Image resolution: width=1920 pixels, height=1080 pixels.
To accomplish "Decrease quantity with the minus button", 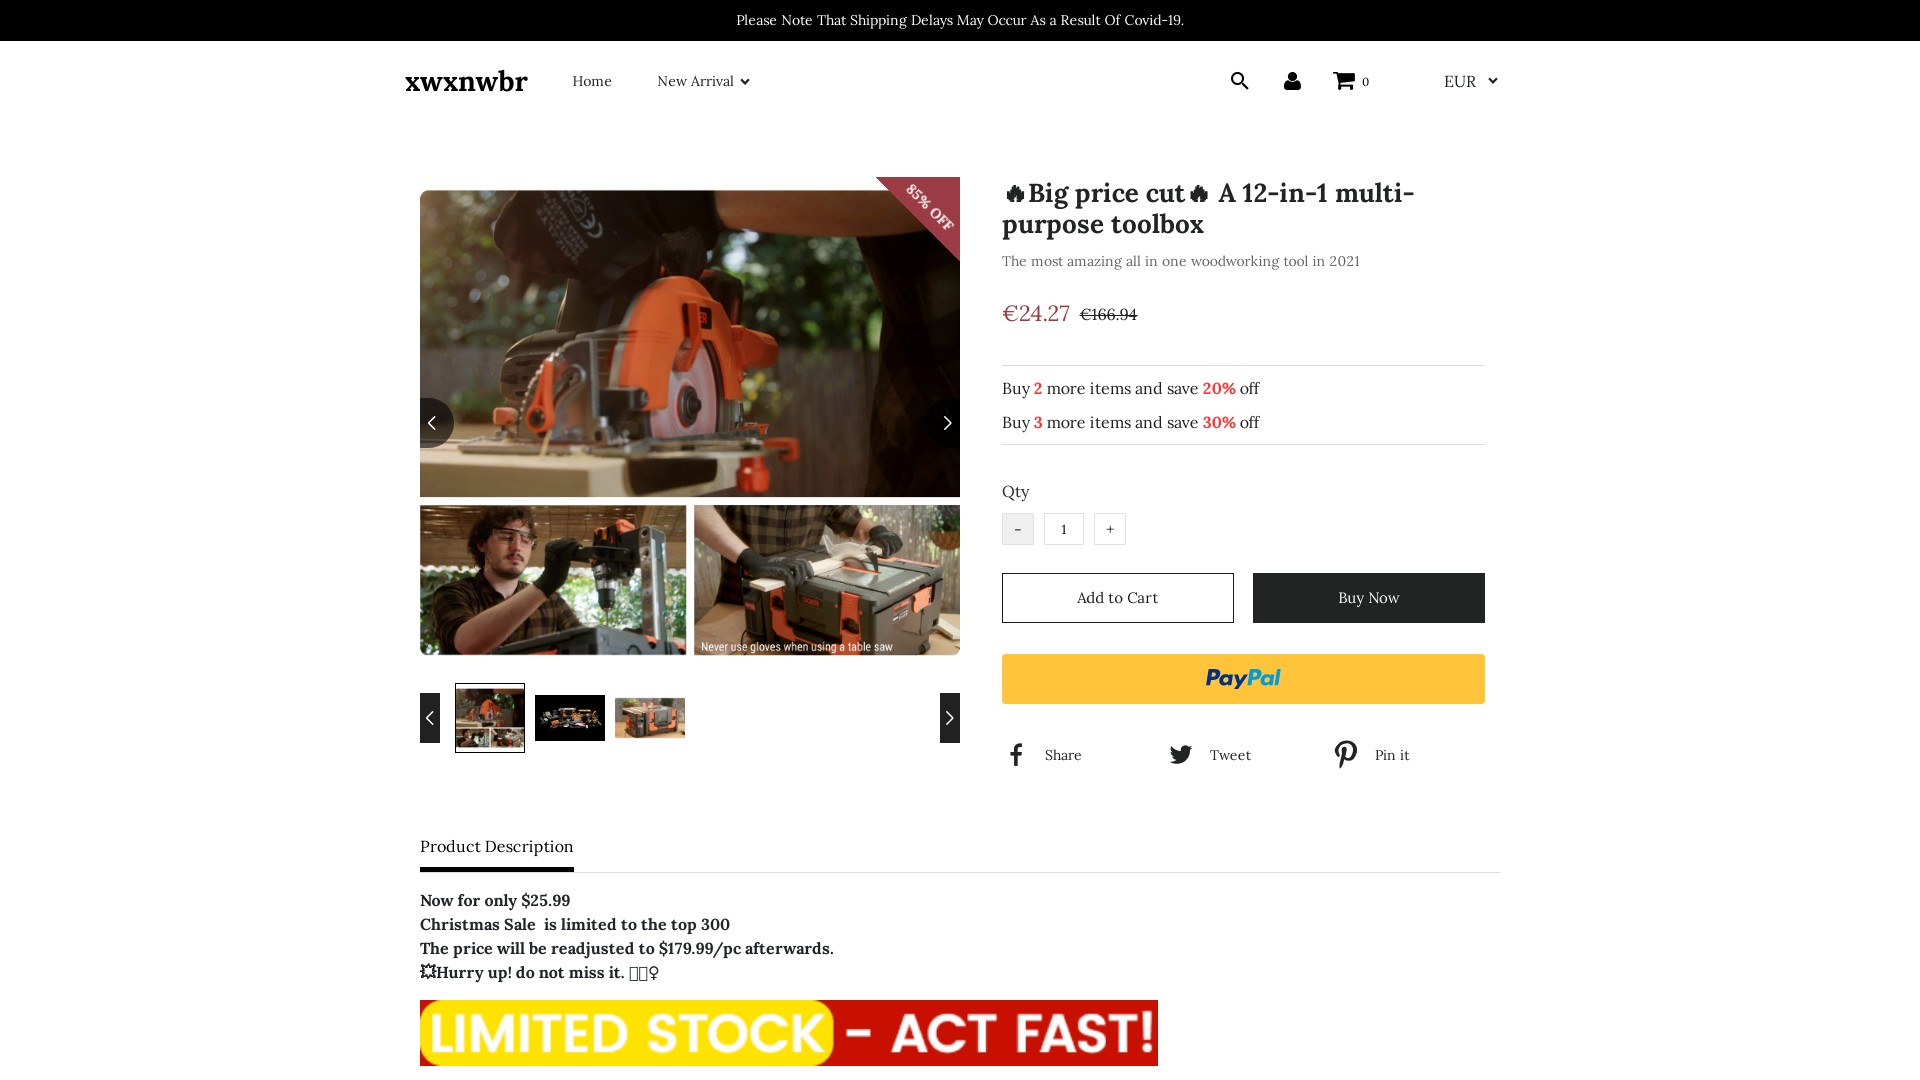I will (1018, 529).
